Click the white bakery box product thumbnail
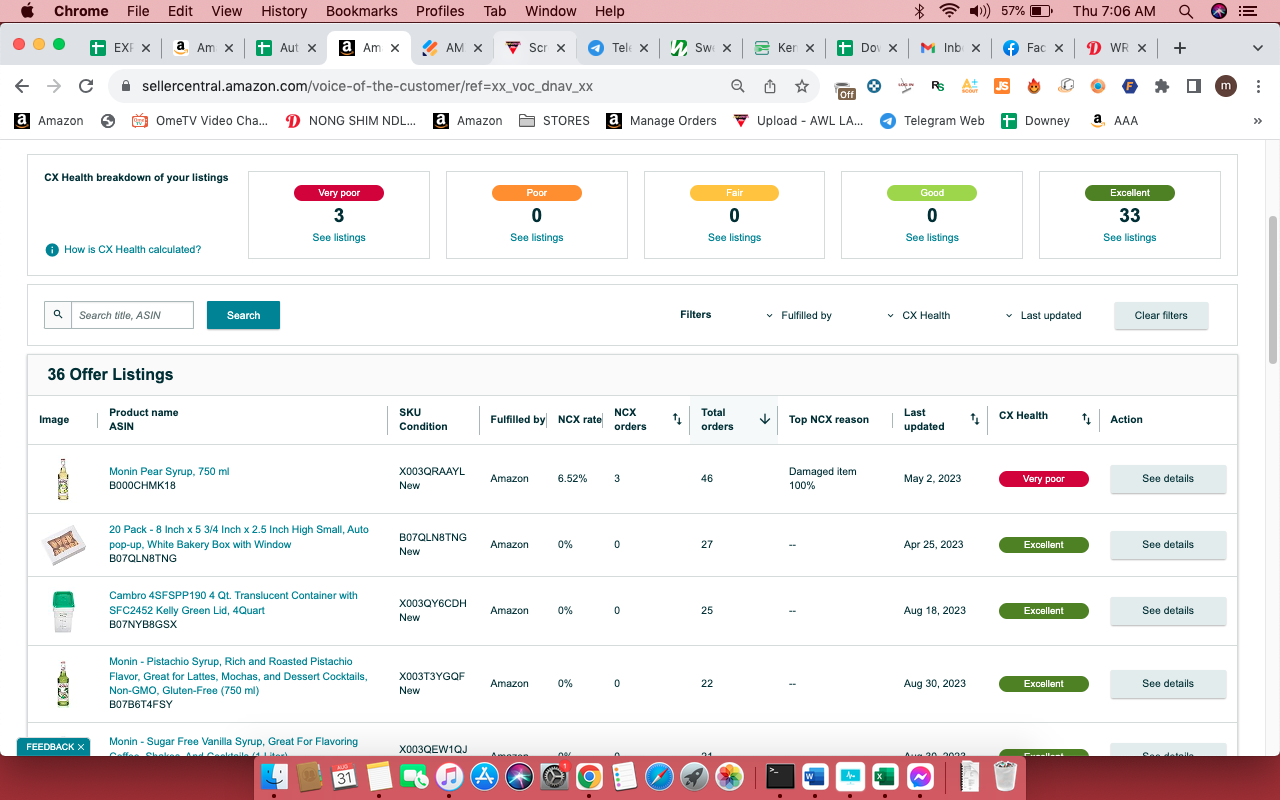Viewport: 1280px width, 800px height. click(63, 545)
